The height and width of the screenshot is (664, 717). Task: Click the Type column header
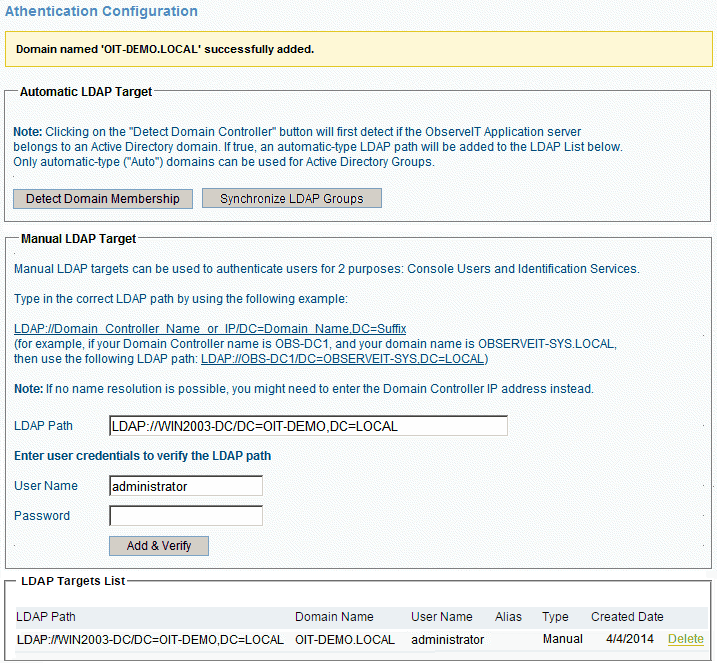pos(554,617)
